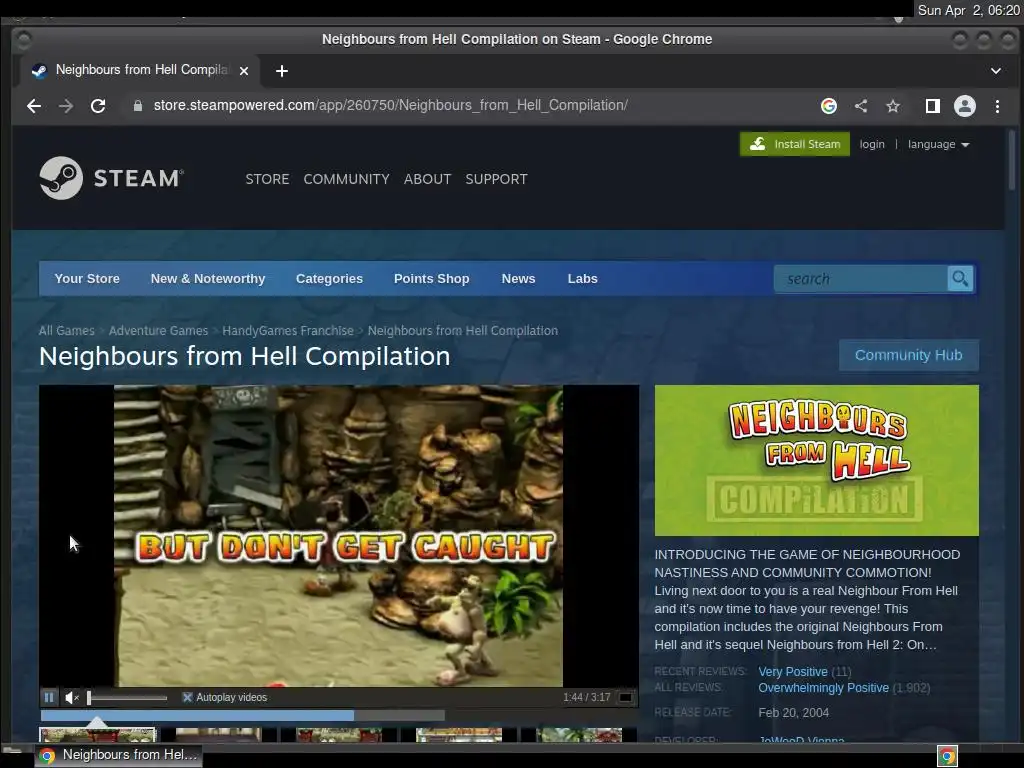Bookmark this page with star icon
This screenshot has width=1024, height=768.
(893, 106)
